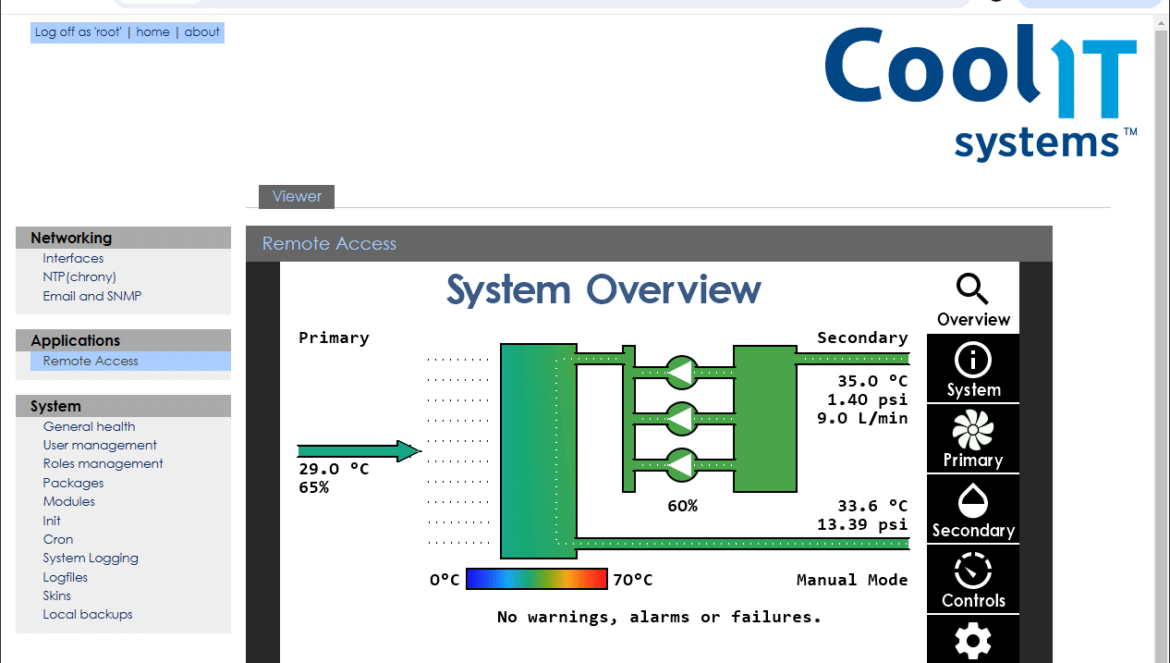Click the Secondary label in the diagram
1170x663 pixels.
click(x=863, y=337)
